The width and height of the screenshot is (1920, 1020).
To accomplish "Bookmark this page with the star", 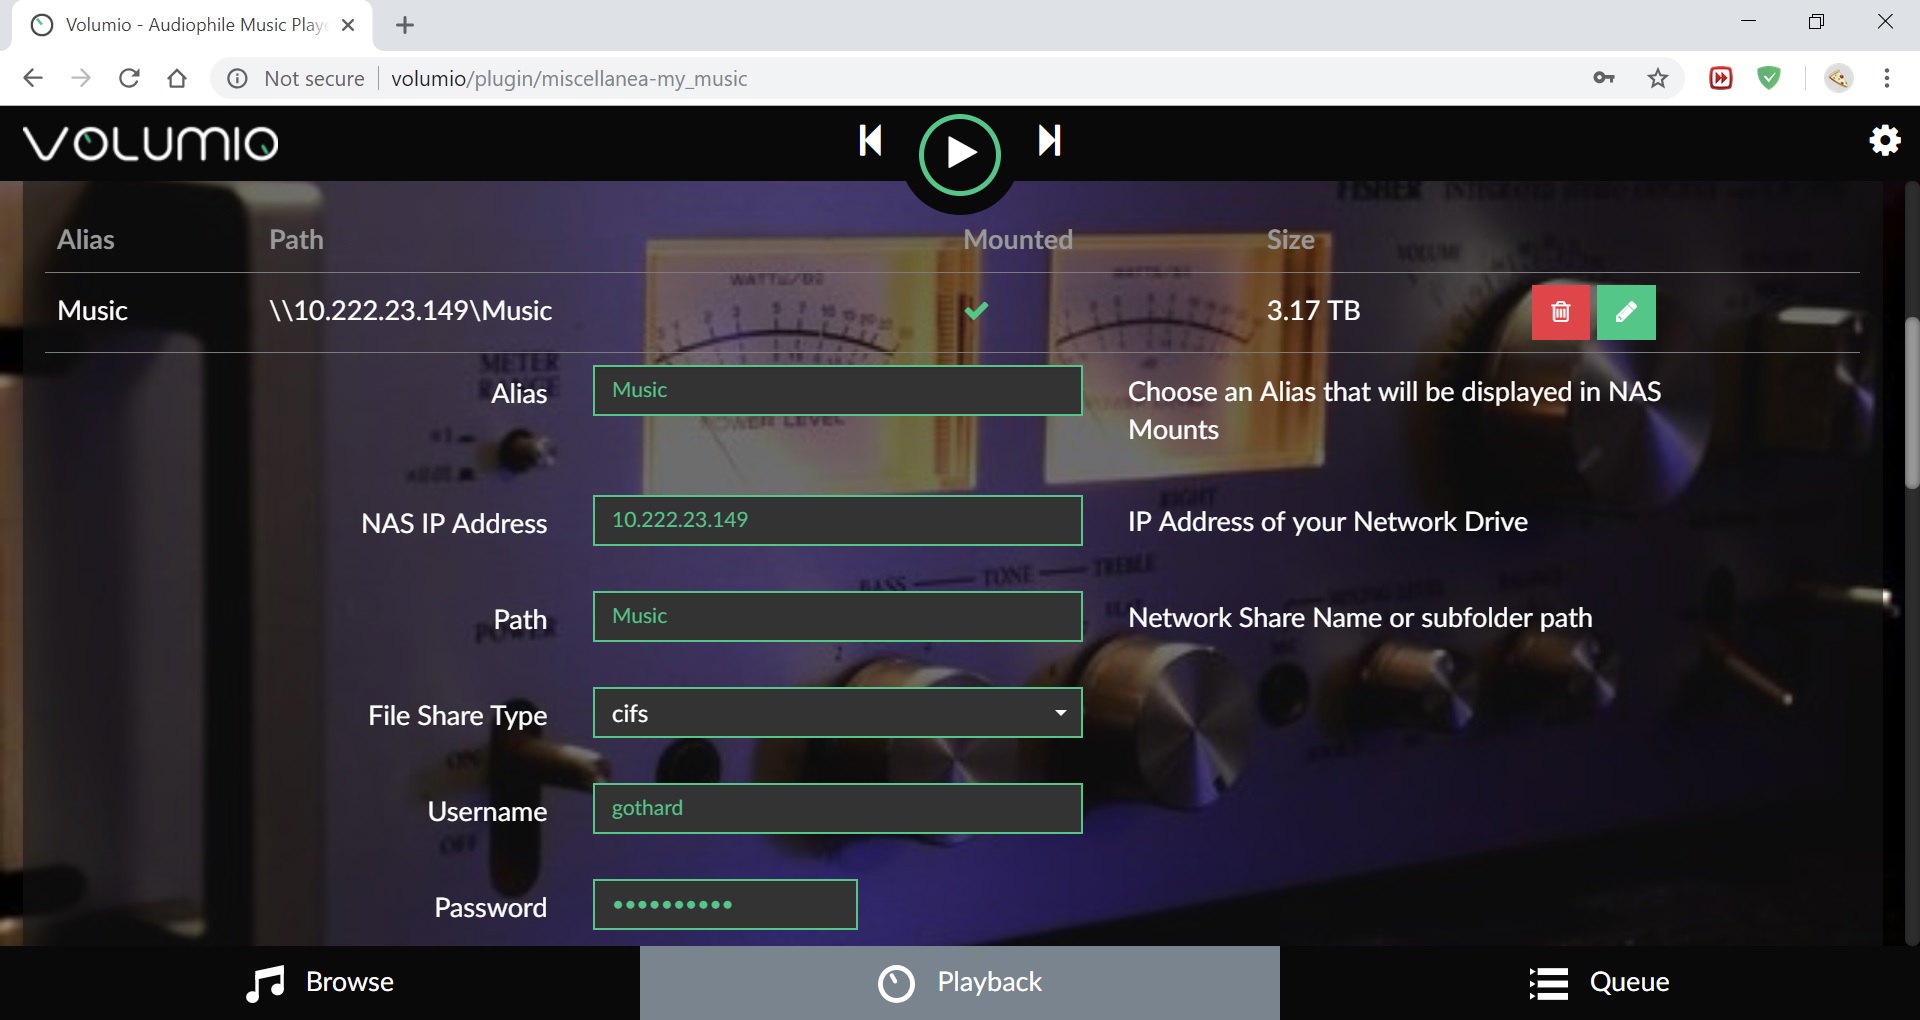I will 1658,78.
